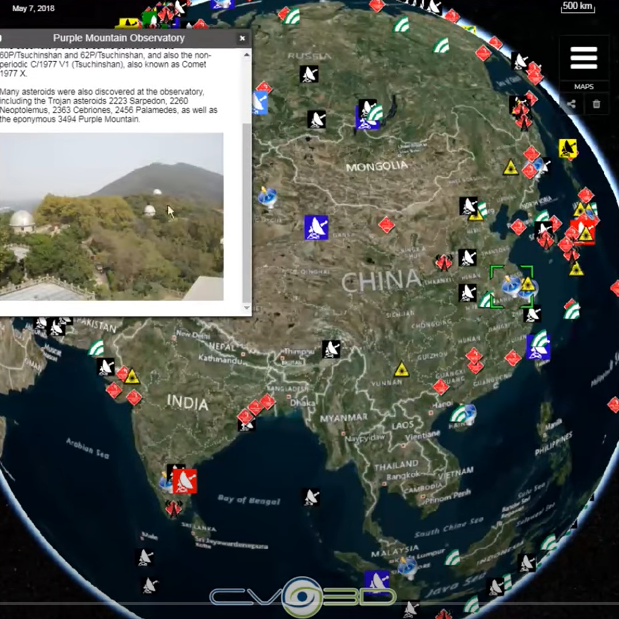Select the black dish icon below the green bracket
Image resolution: width=619 pixels, height=619 pixels.
click(x=532, y=314)
